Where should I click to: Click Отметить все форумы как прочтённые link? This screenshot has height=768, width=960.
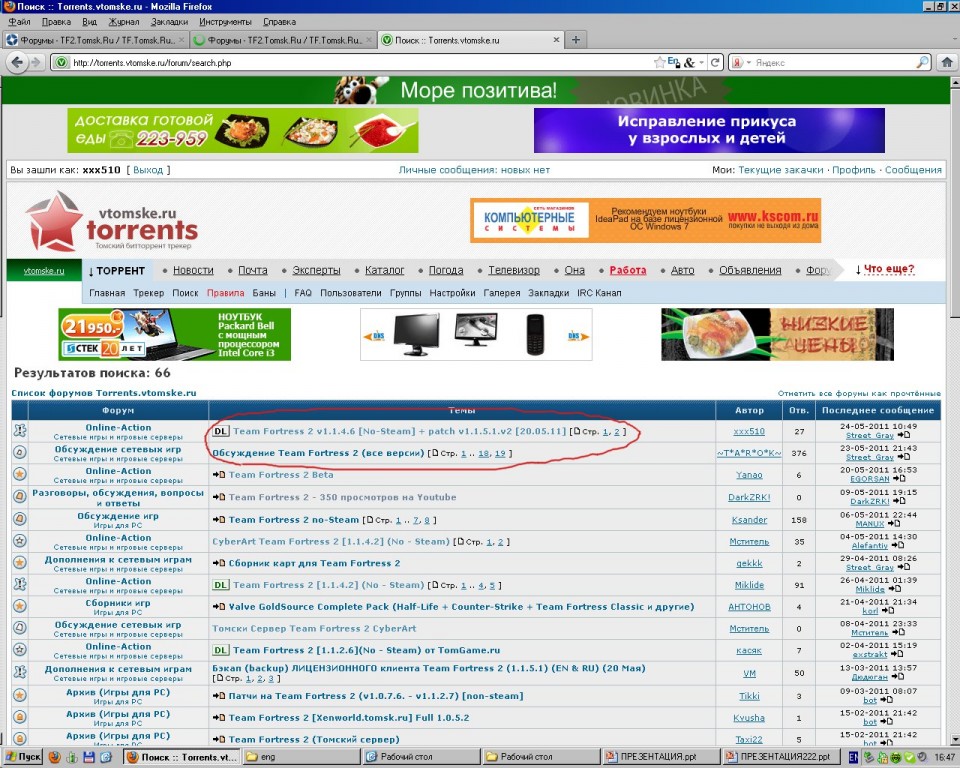click(x=859, y=393)
